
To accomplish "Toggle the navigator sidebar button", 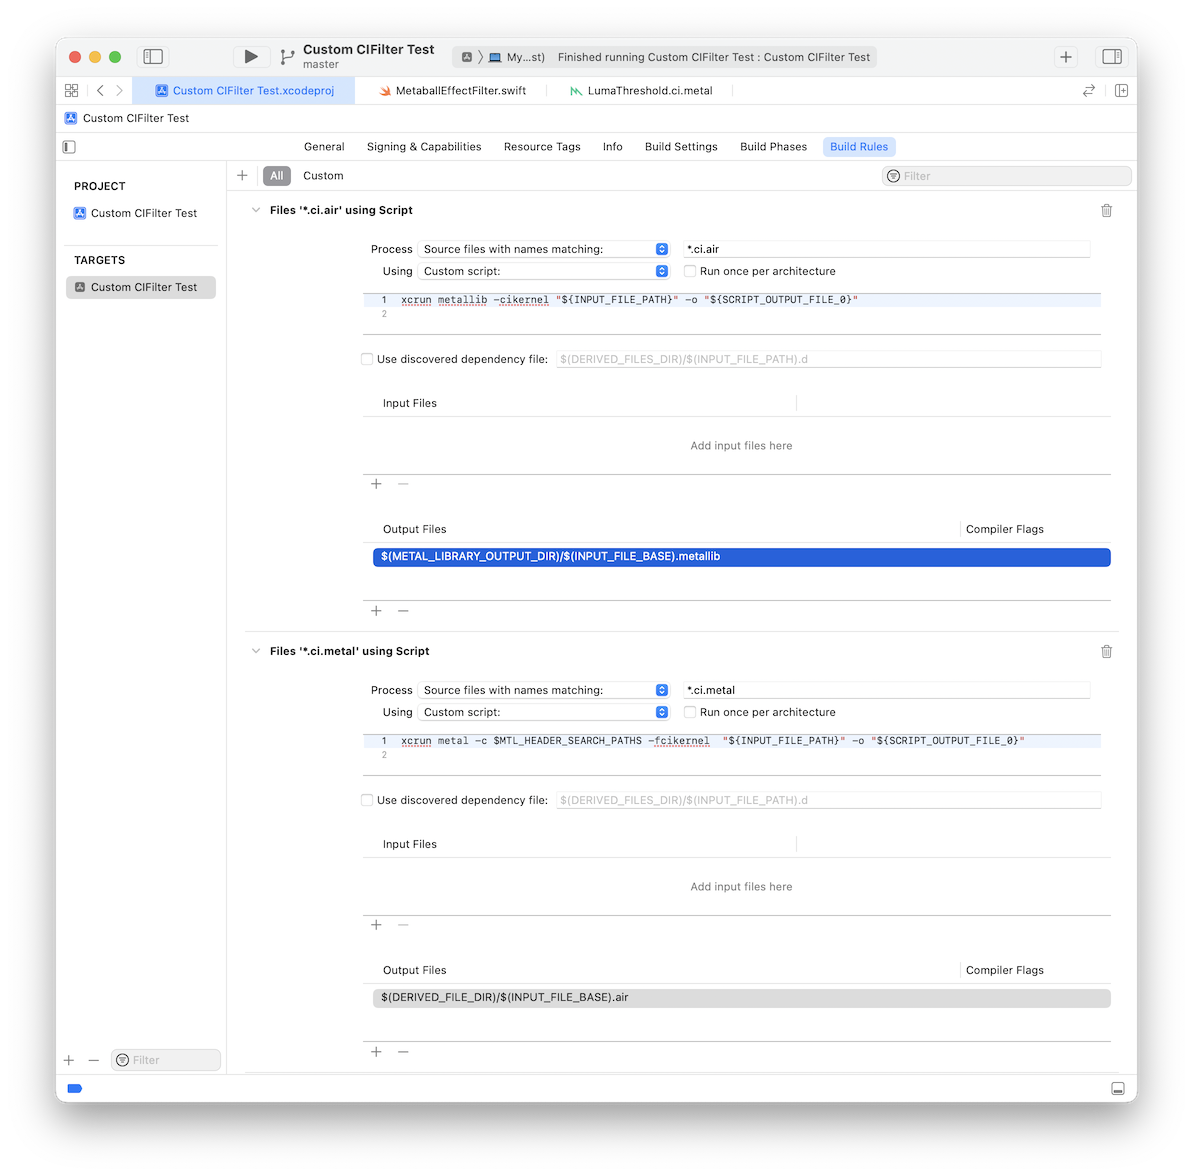I will [x=153, y=56].
